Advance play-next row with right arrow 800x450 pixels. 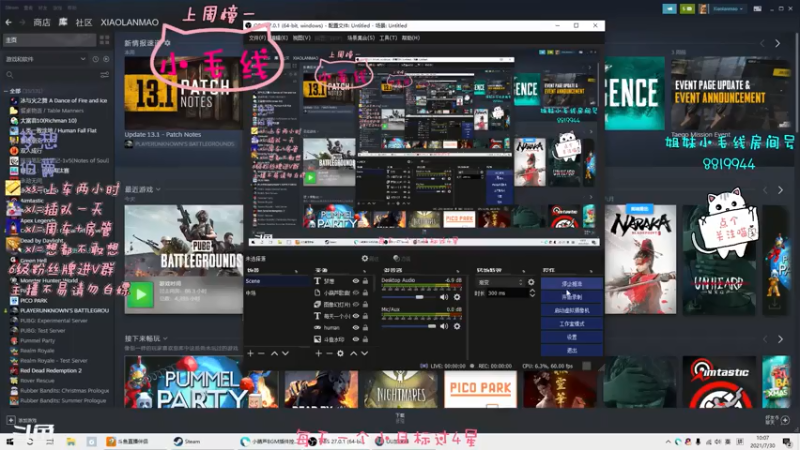coord(780,339)
